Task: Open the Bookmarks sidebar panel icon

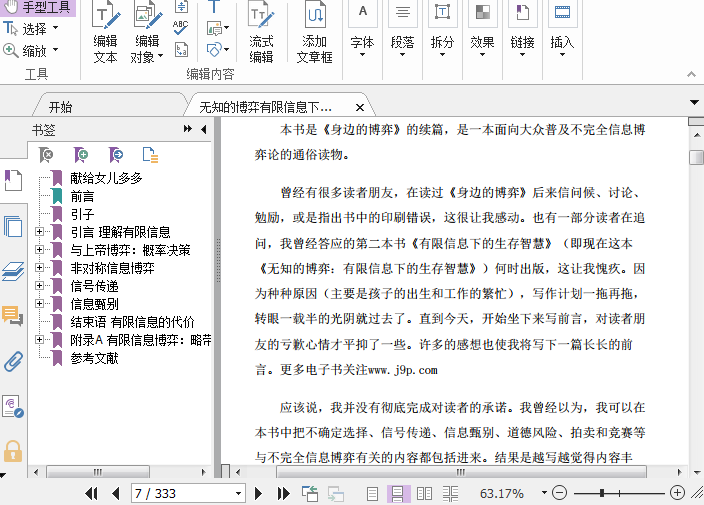Action: [13, 180]
